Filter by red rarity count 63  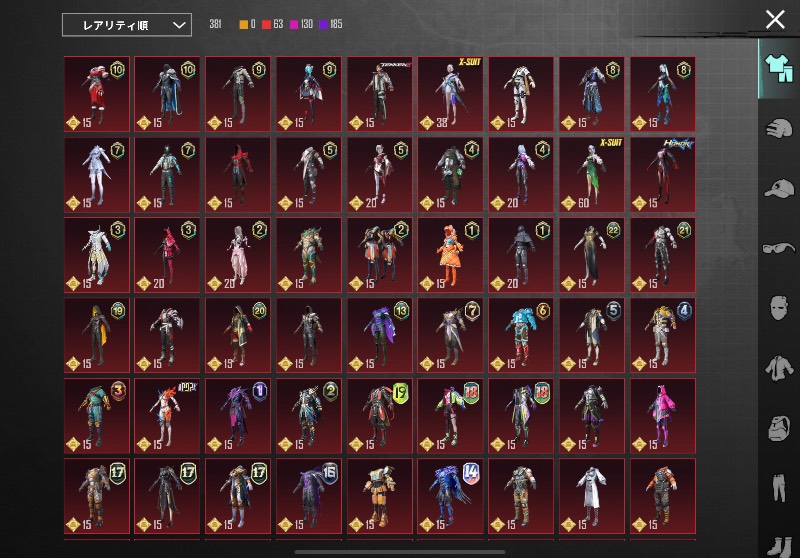click(272, 24)
